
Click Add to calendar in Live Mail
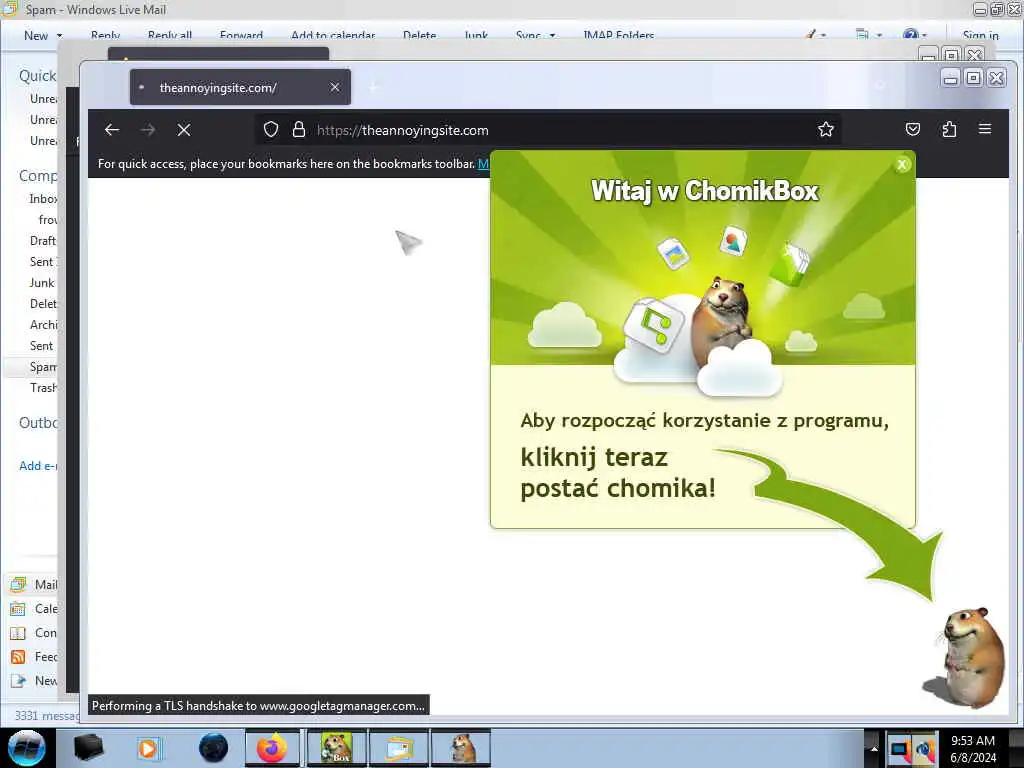(x=333, y=35)
